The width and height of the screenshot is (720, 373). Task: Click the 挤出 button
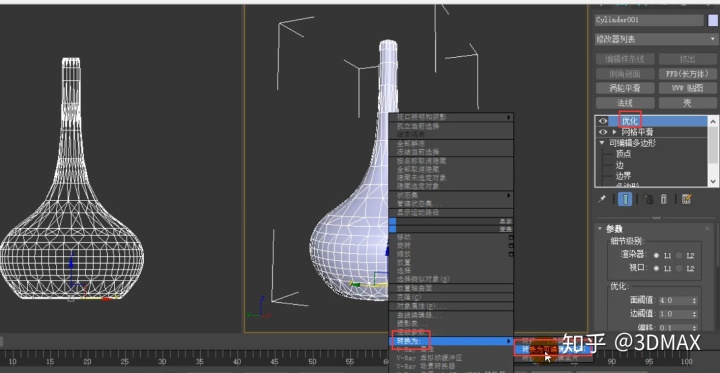click(687, 59)
